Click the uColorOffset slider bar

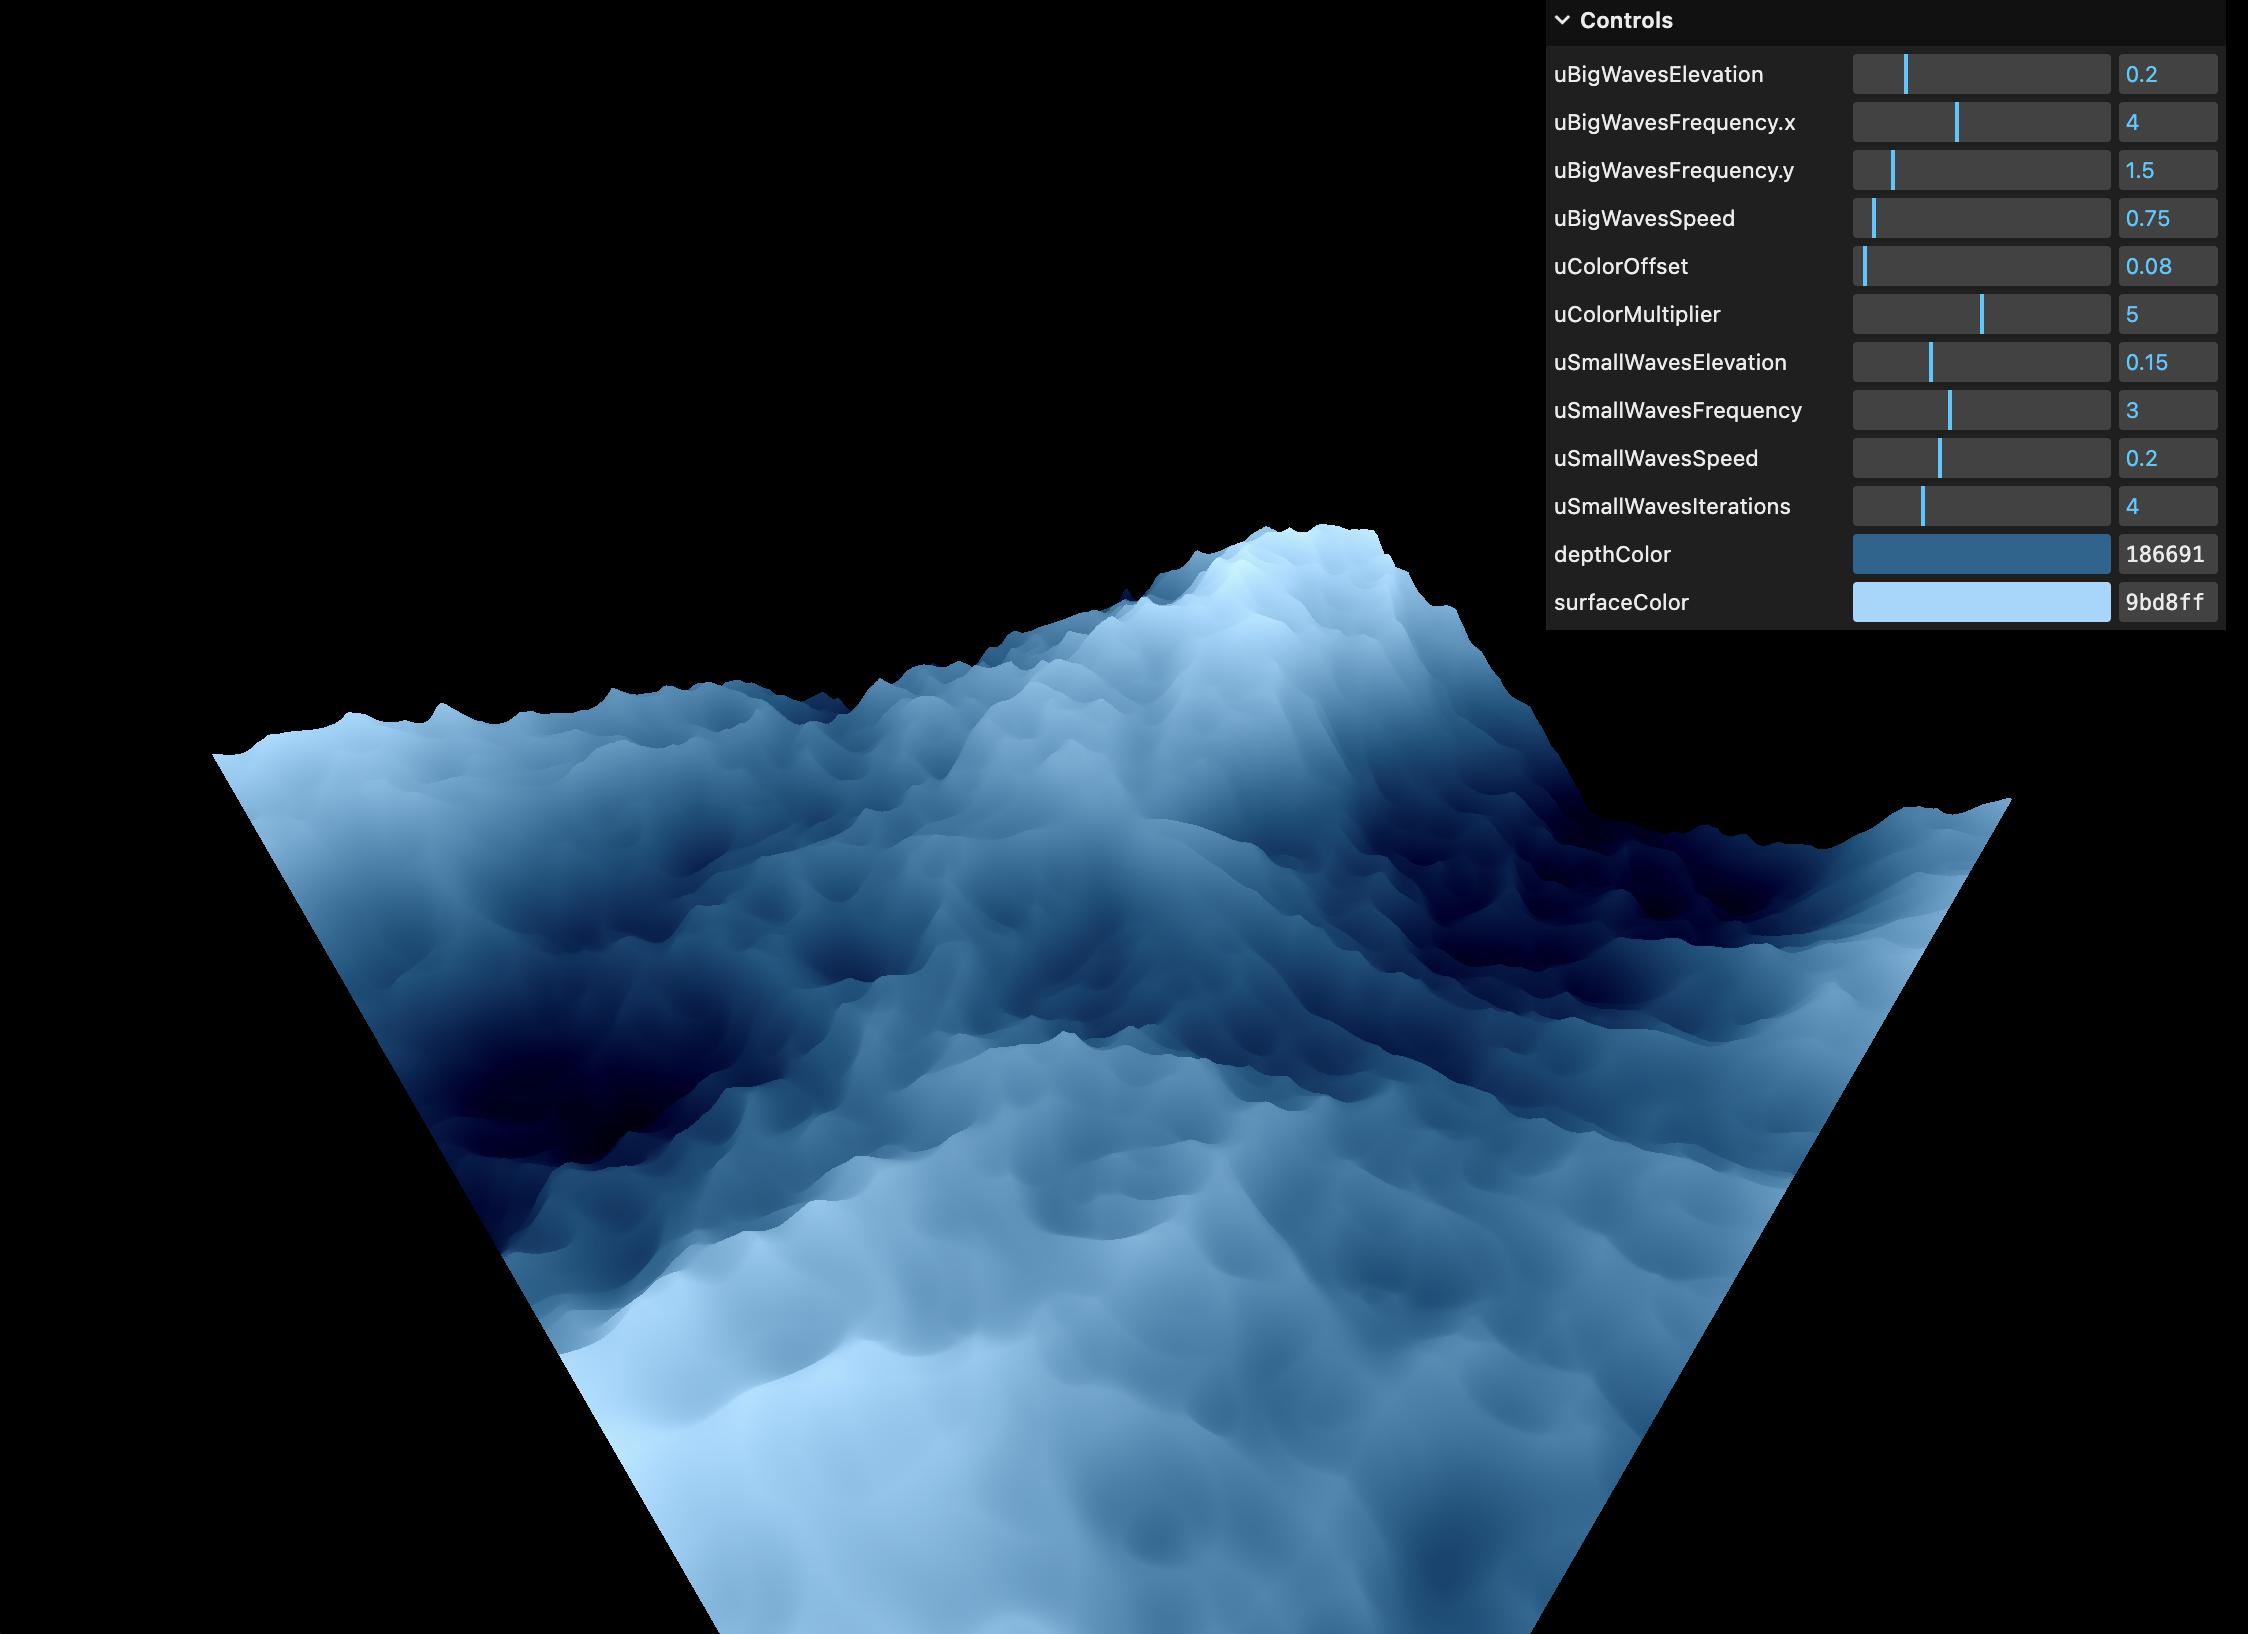(1980, 266)
